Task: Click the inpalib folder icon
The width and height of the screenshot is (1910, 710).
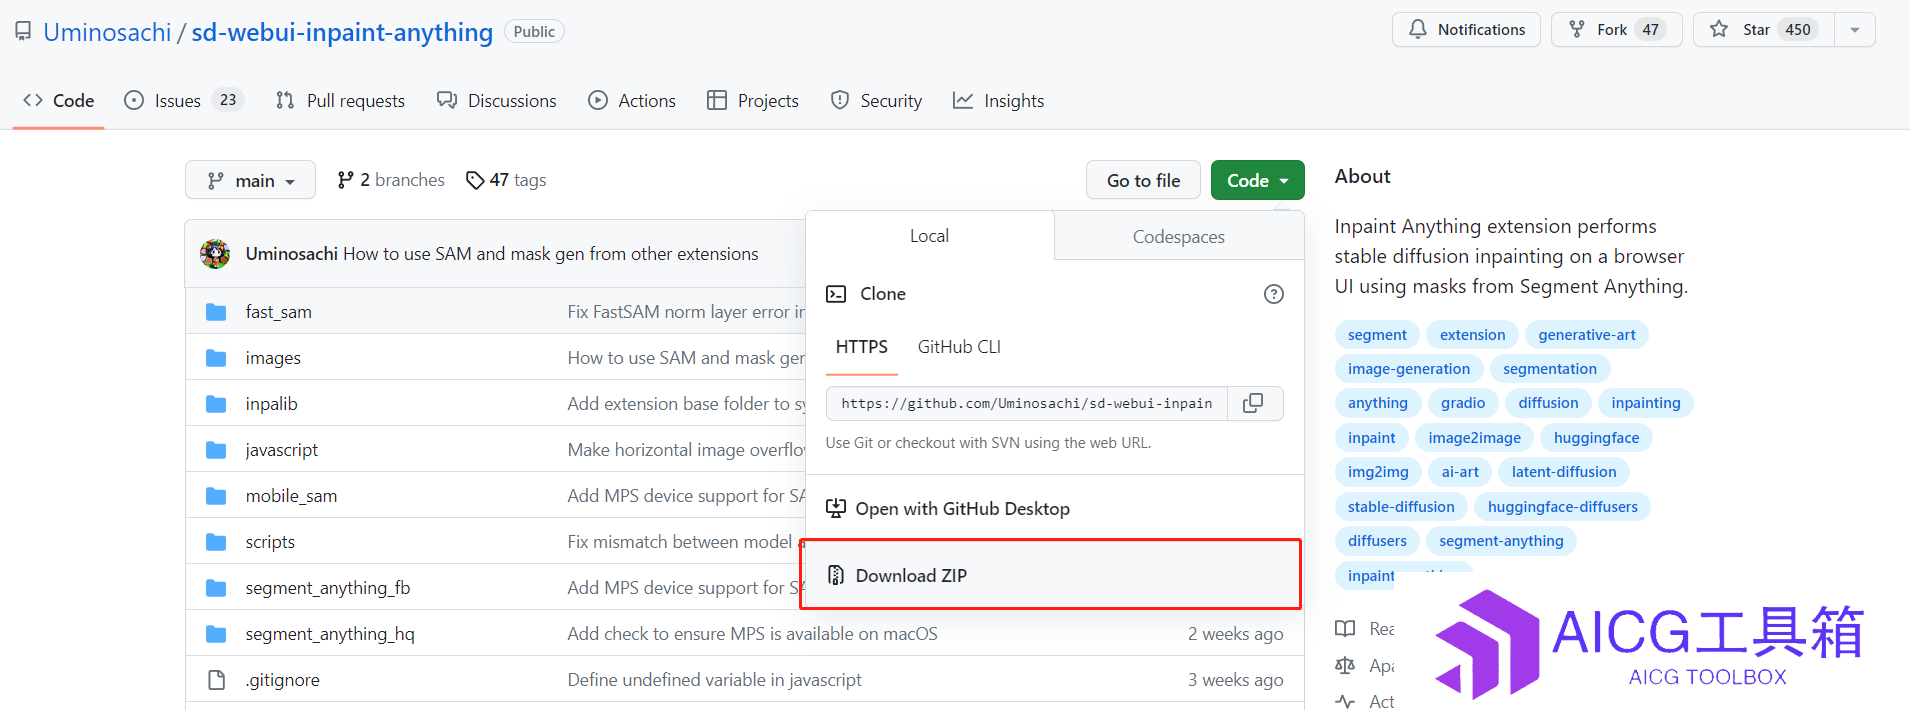Action: [216, 404]
